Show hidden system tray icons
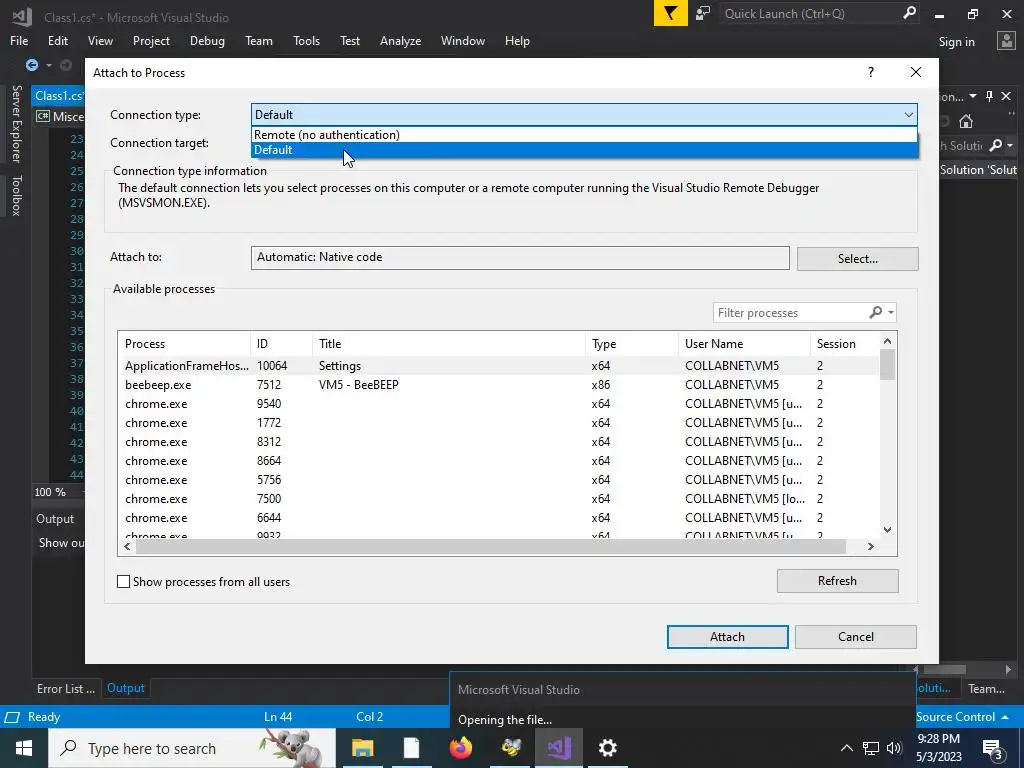The height and width of the screenshot is (768, 1024). point(846,748)
